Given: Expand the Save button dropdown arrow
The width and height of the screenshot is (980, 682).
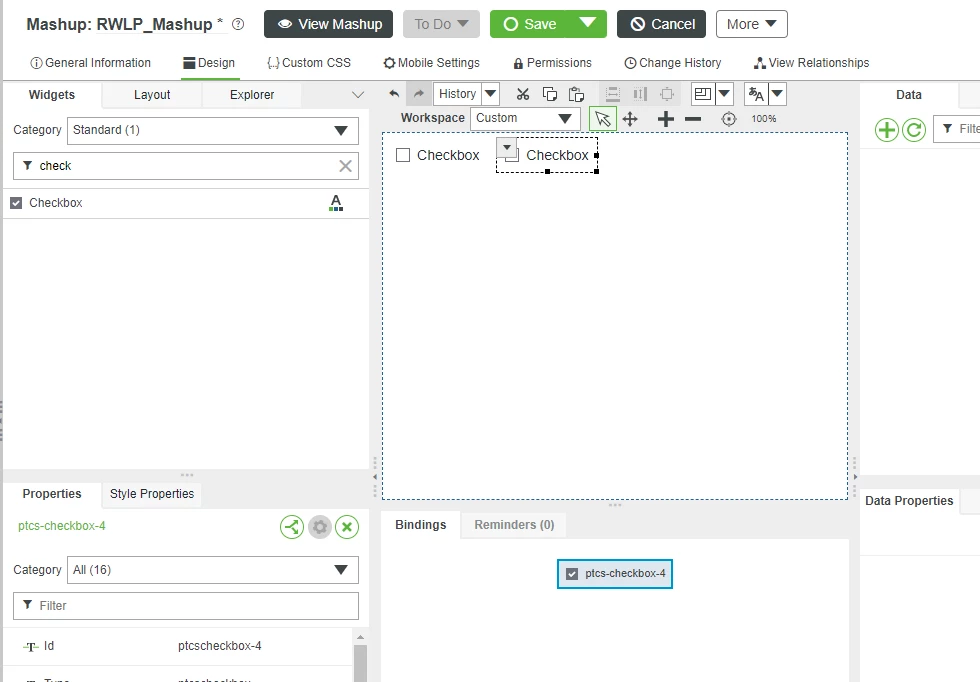Looking at the screenshot, I should pyautogui.click(x=587, y=24).
